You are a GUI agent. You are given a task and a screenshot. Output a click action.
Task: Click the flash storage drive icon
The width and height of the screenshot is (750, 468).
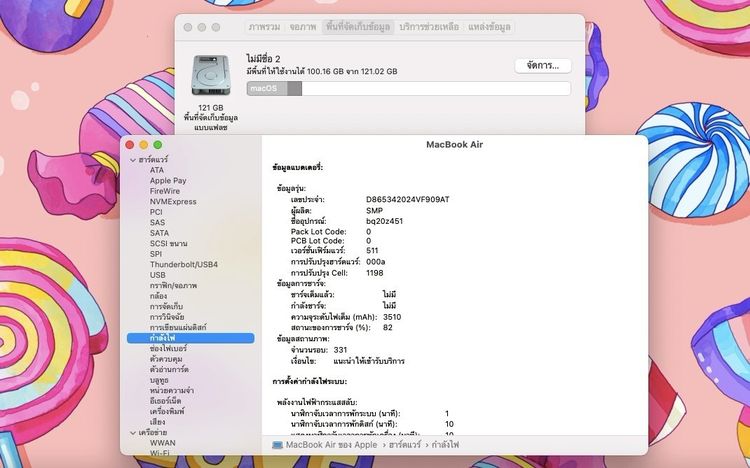(x=210, y=76)
